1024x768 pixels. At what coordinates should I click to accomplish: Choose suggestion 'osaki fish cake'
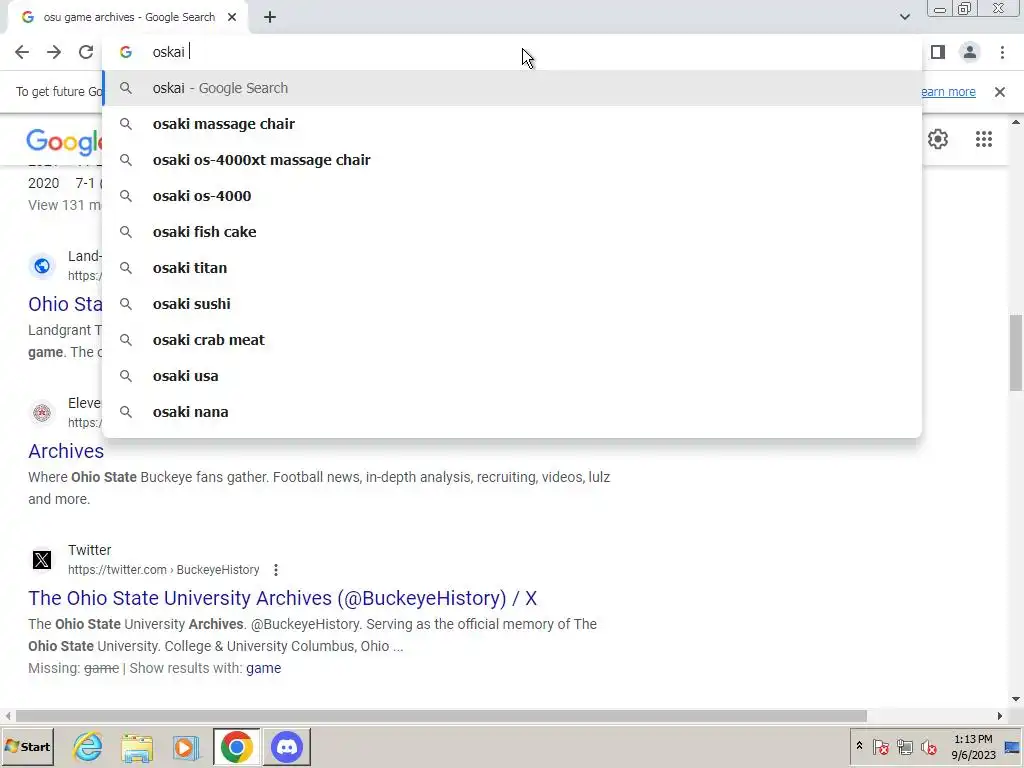coord(513,232)
